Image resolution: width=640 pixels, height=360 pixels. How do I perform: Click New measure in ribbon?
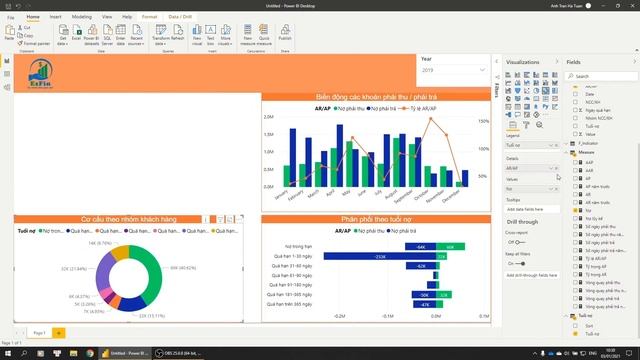[x=247, y=35]
